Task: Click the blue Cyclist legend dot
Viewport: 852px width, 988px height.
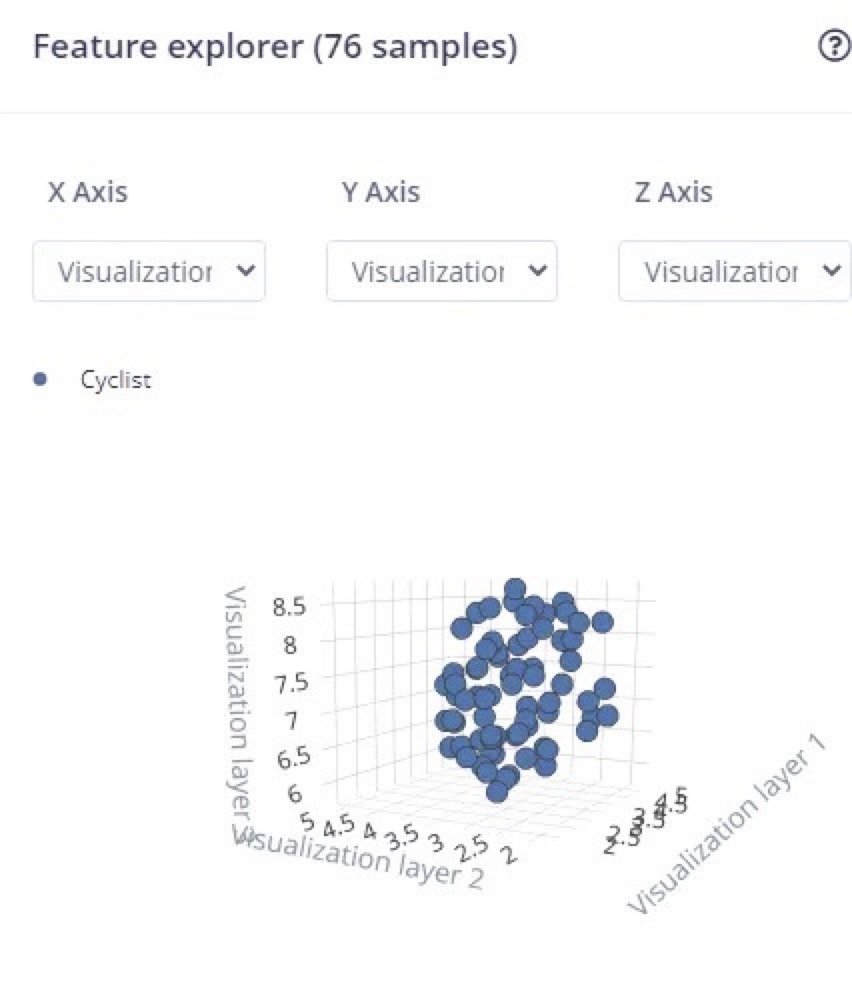Action: click(40, 379)
